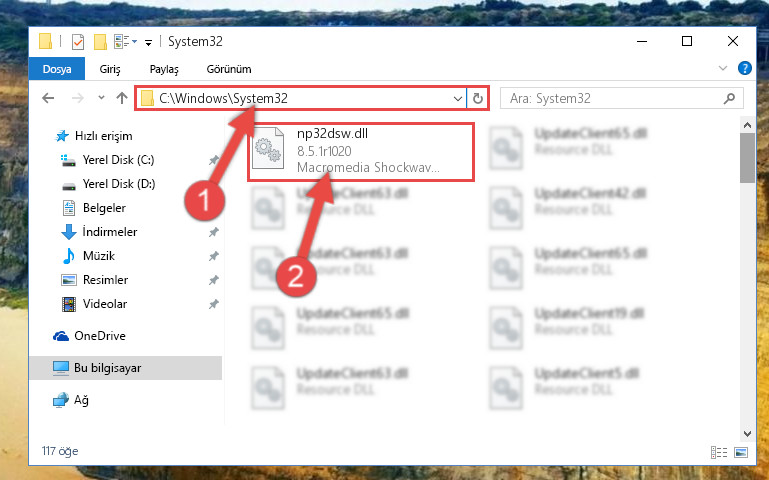Expand the ribbon with the chevron
The image size is (769, 480).
(722, 68)
